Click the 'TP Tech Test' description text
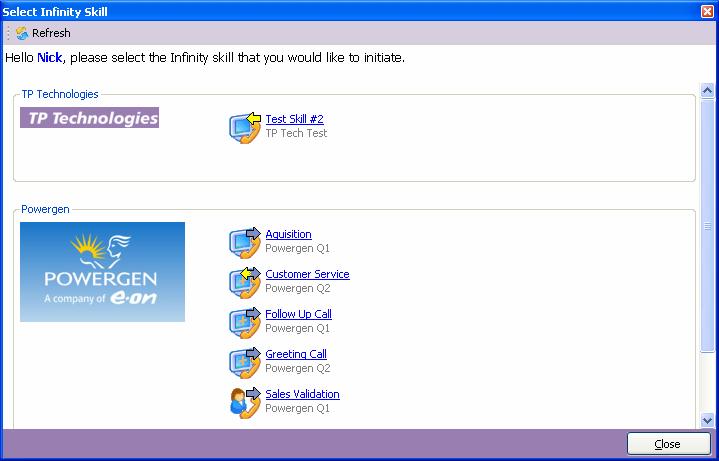Viewport: 719px width, 461px height. coord(296,133)
